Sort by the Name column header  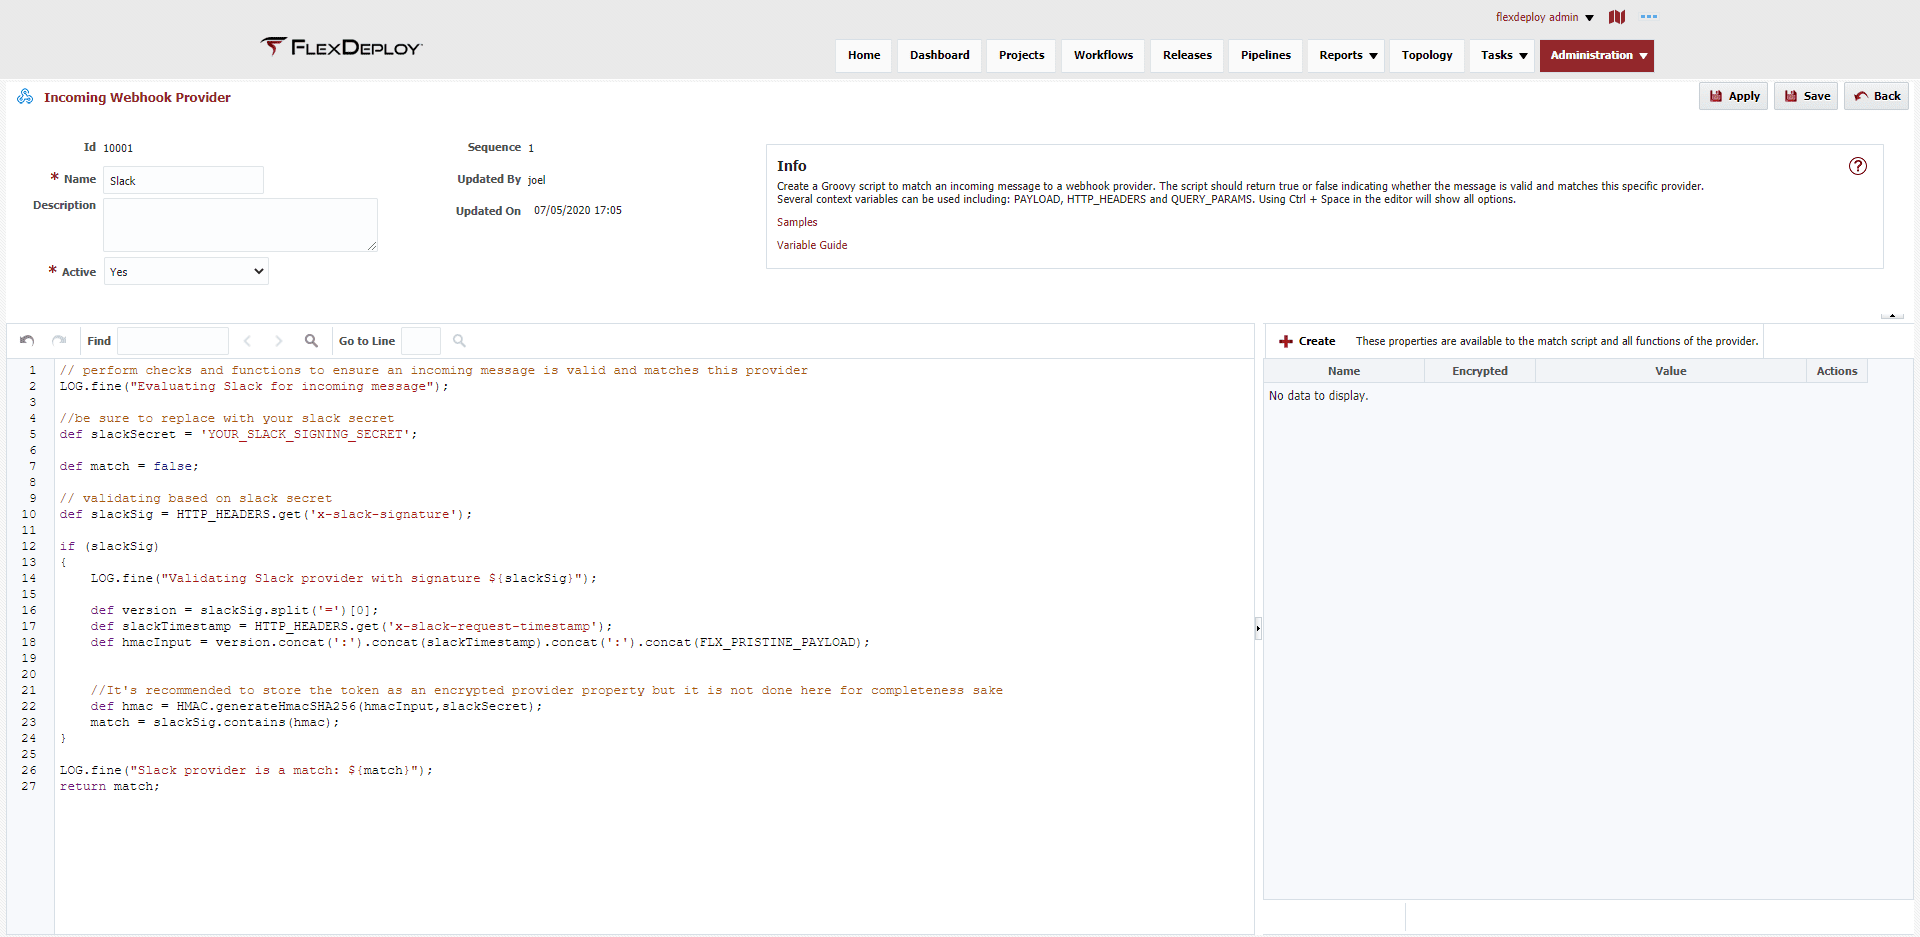click(x=1344, y=371)
